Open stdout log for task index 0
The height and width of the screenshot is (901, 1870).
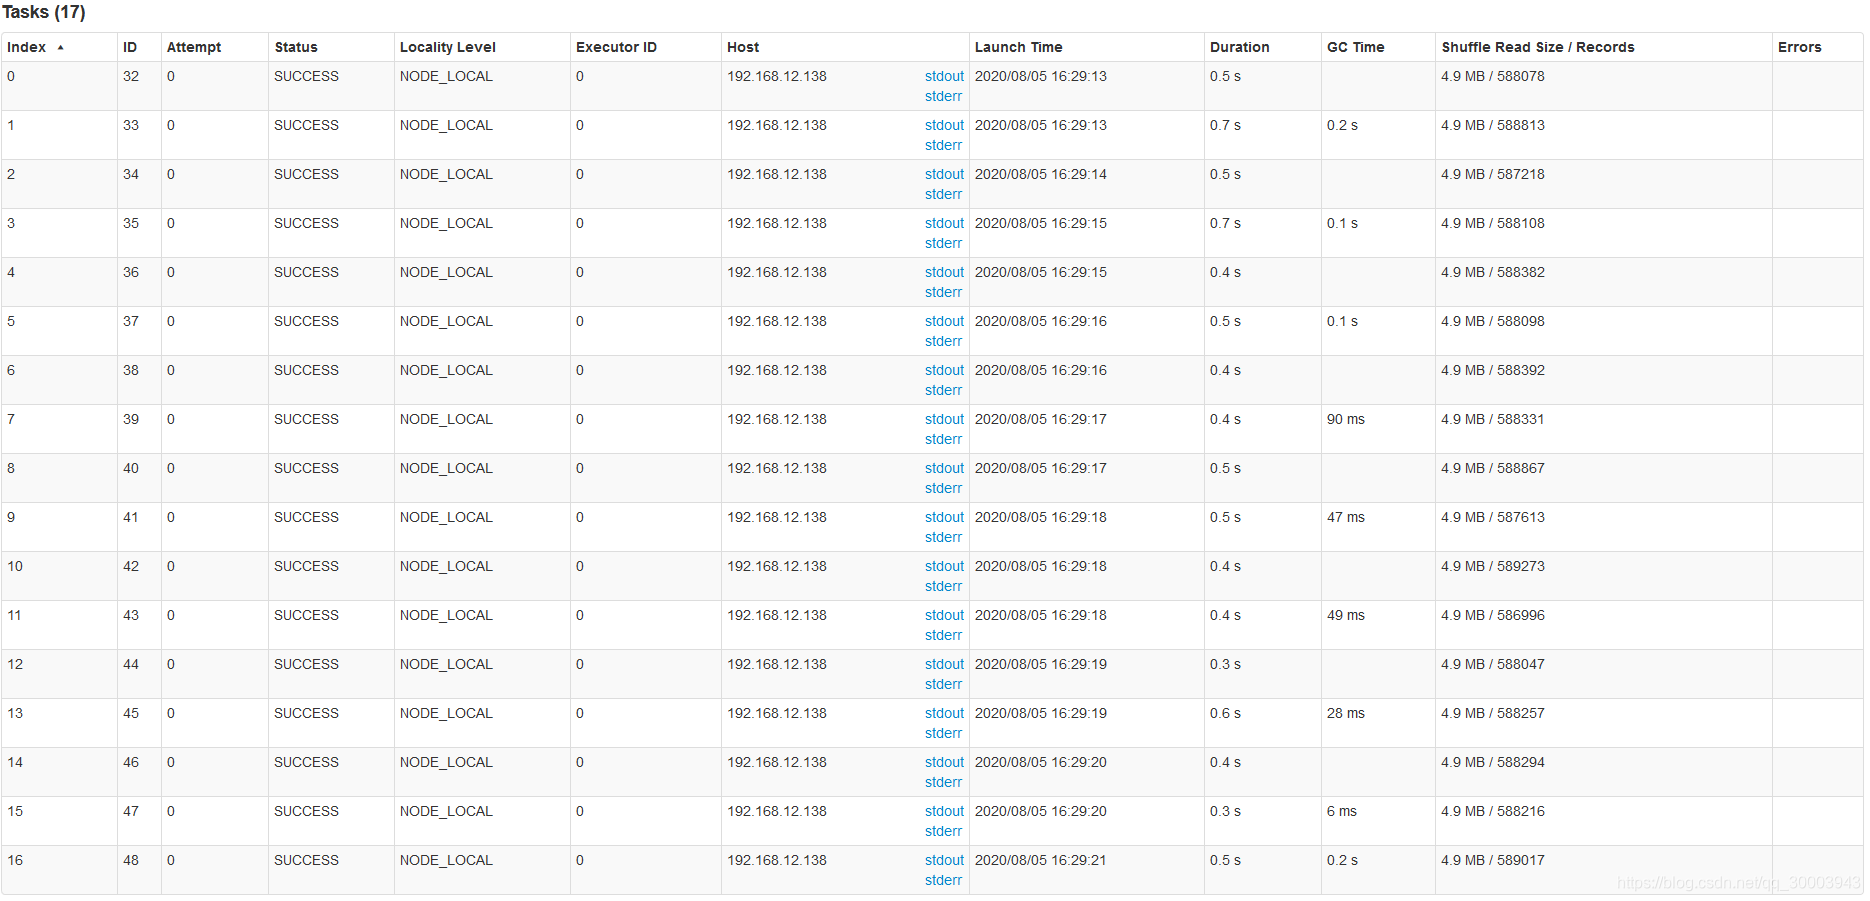[x=944, y=76]
